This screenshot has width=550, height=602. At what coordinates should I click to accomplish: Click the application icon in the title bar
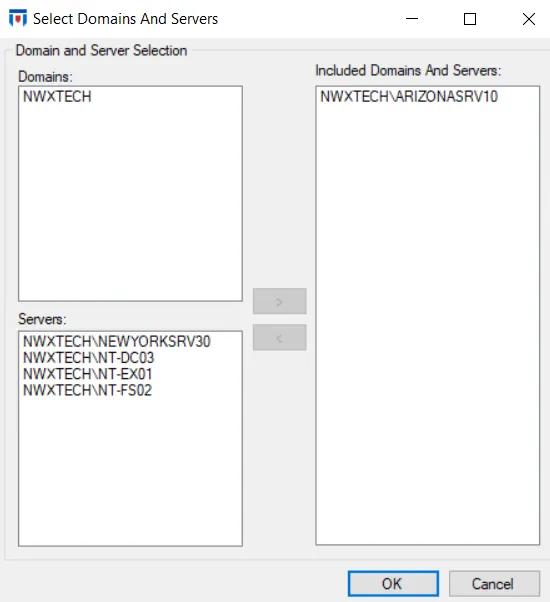point(18,18)
